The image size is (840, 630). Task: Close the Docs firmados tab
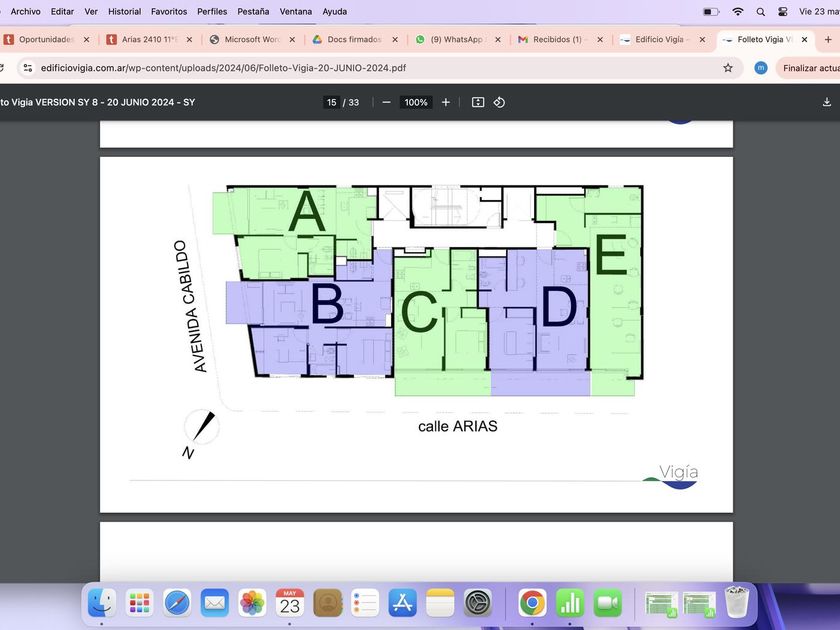tap(395, 39)
